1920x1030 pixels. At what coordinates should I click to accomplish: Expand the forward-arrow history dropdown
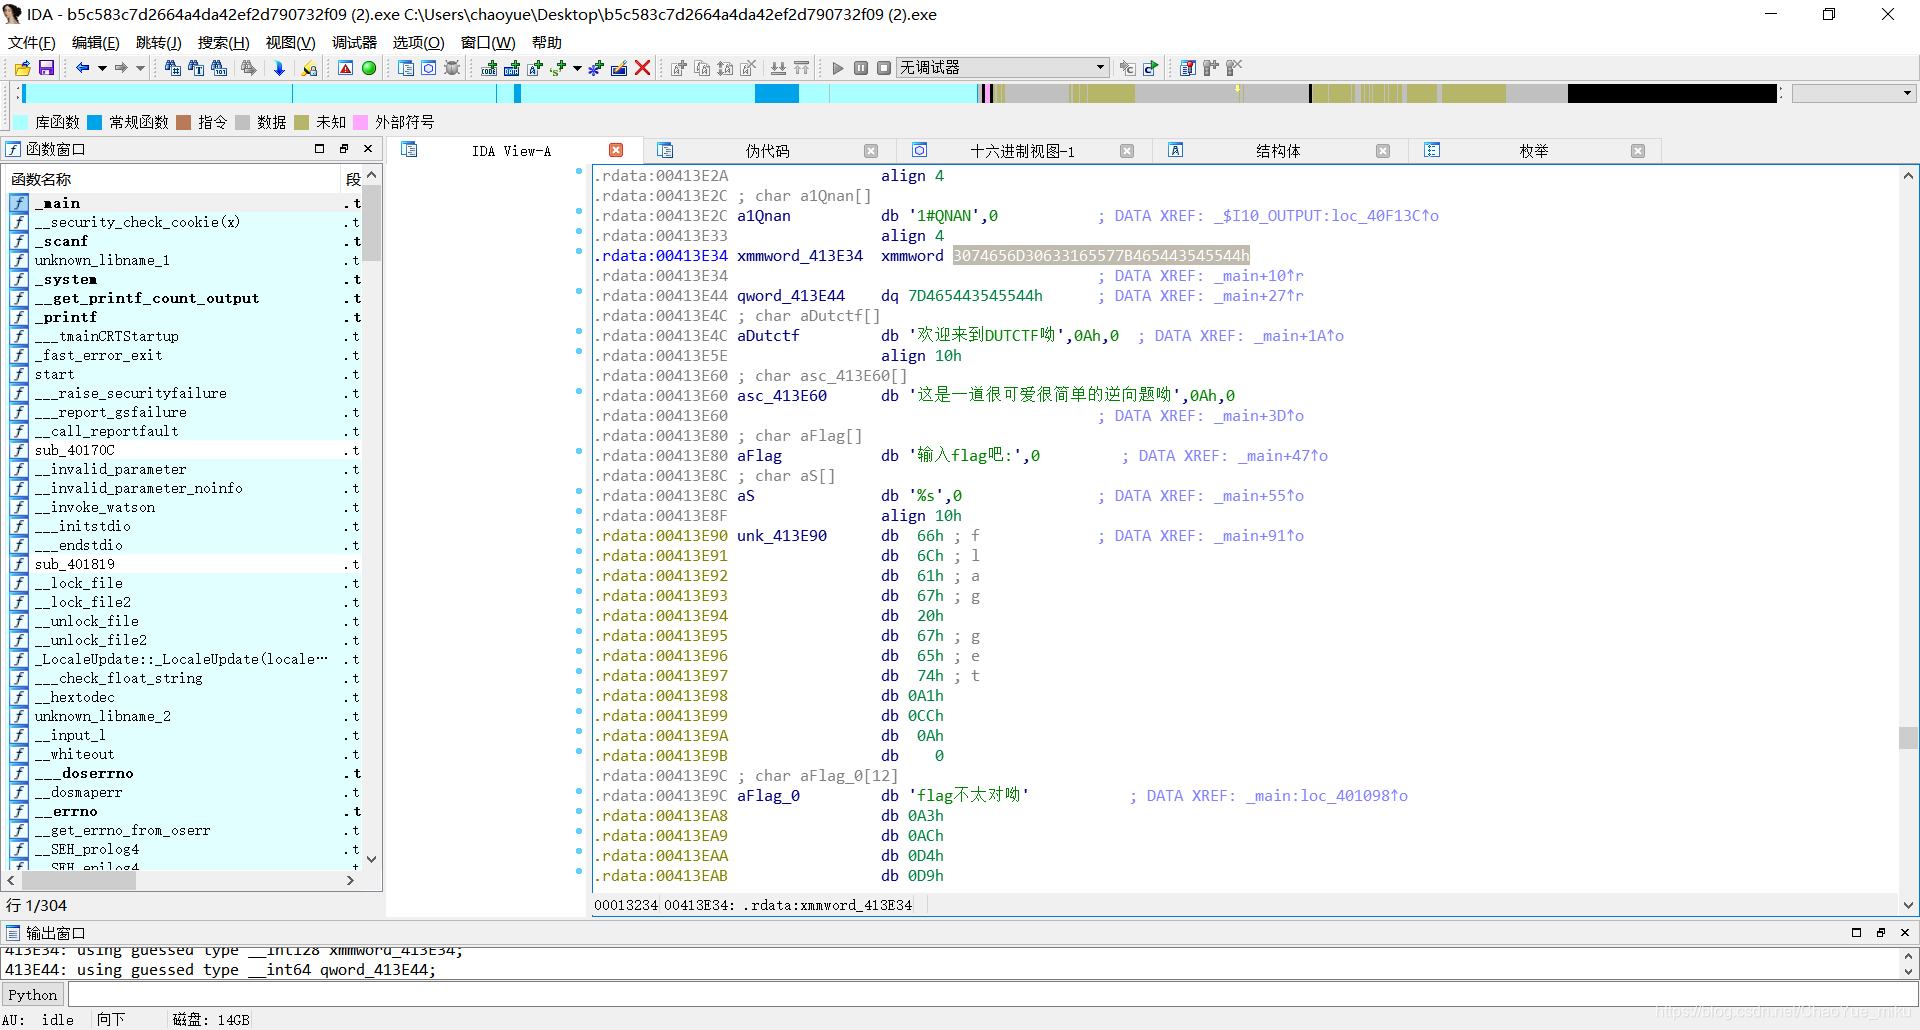click(x=139, y=67)
